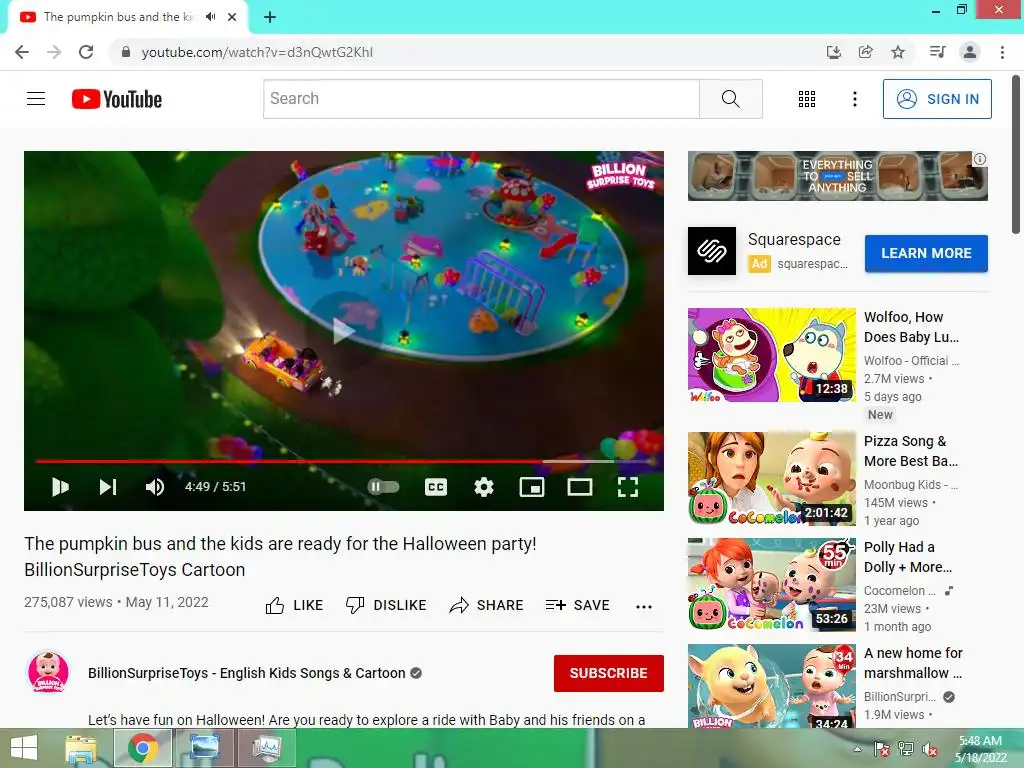Click the address bar URL
Screen dimensions: 1024x768
(257, 52)
